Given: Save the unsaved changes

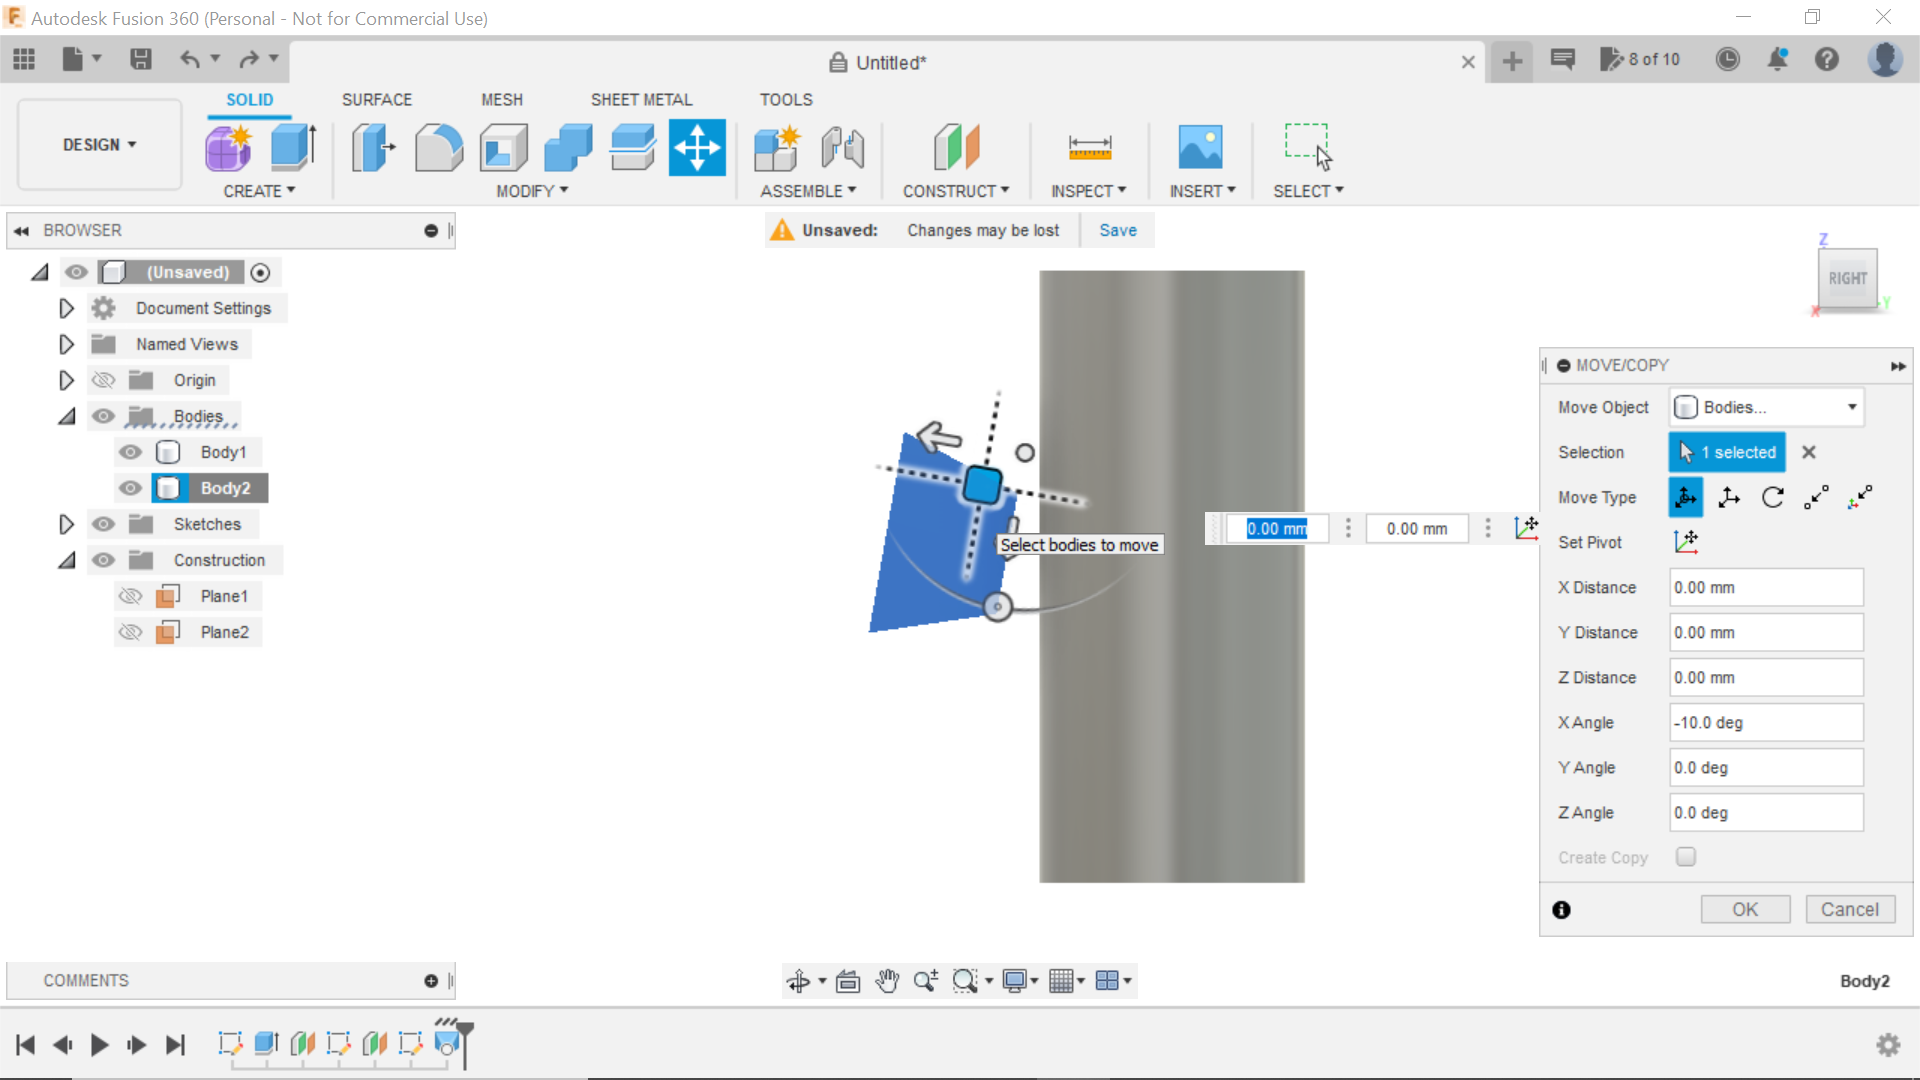Looking at the screenshot, I should click(x=1118, y=230).
